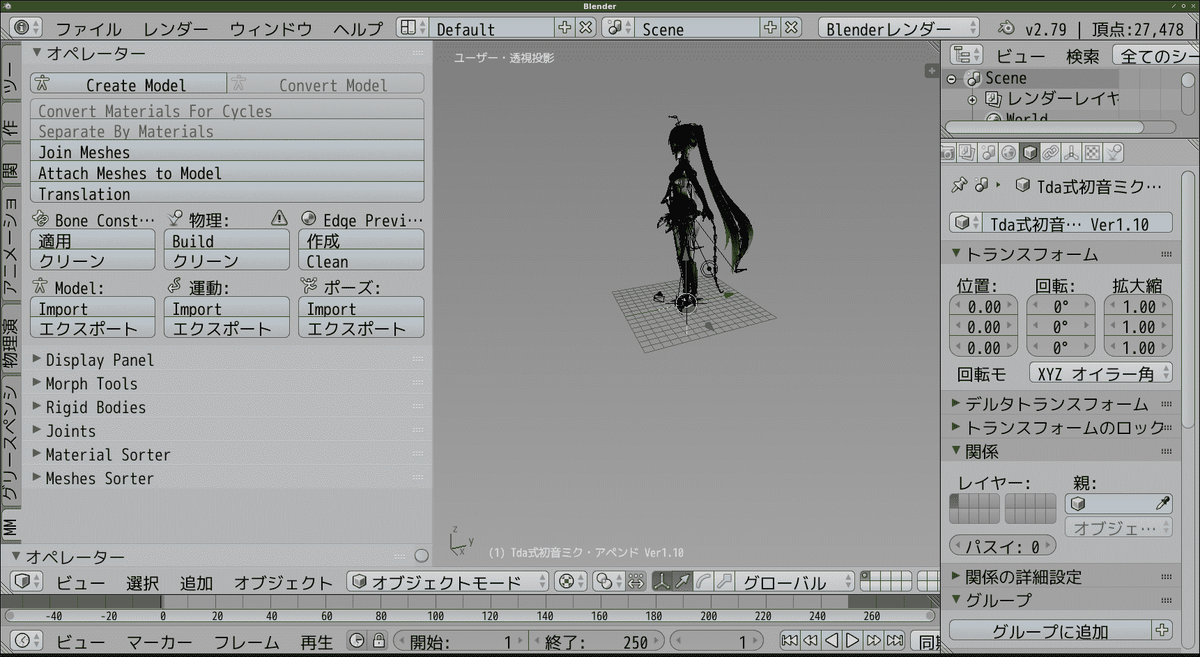Open the Render properties tab (camera icon)

click(947, 153)
